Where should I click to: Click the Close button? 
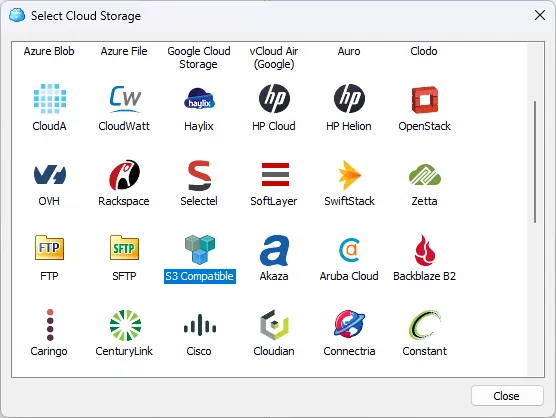coord(507,396)
